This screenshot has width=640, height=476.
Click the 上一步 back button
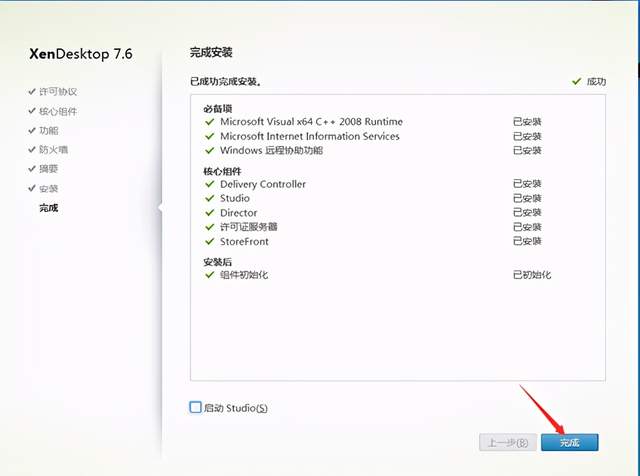(508, 442)
